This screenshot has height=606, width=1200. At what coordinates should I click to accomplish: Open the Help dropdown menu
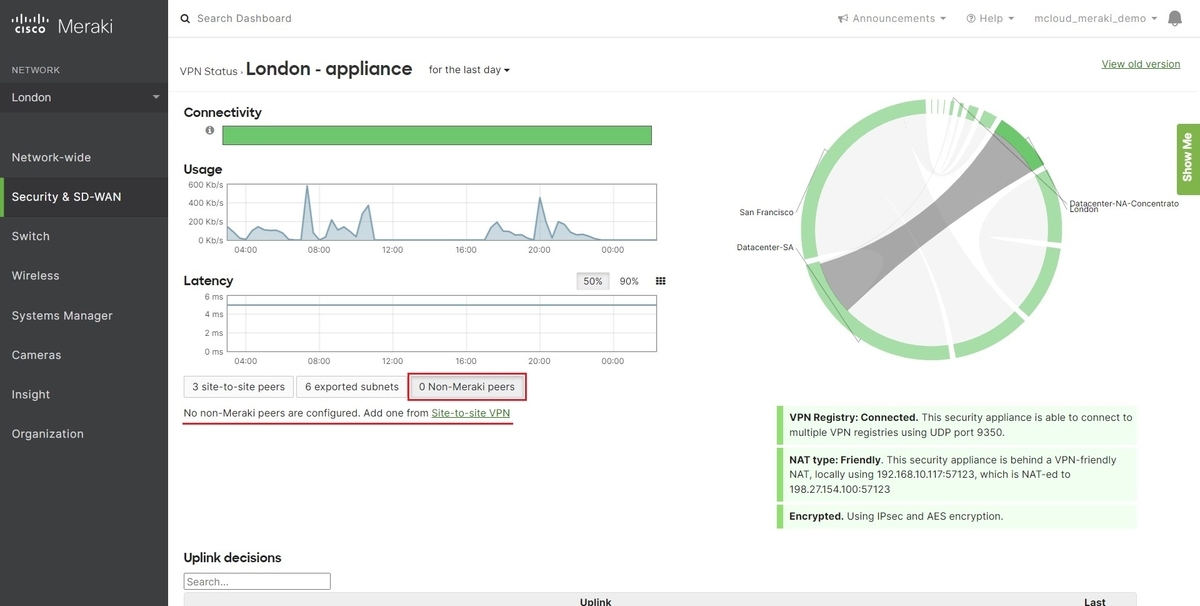(990, 18)
